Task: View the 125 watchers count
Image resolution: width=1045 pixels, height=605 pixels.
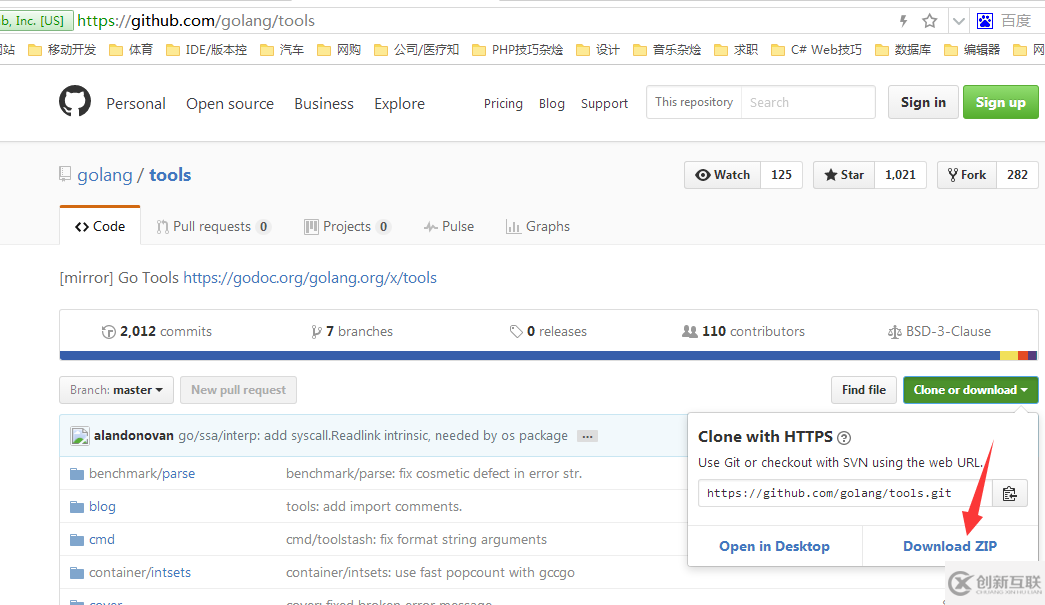Action: click(x=781, y=175)
